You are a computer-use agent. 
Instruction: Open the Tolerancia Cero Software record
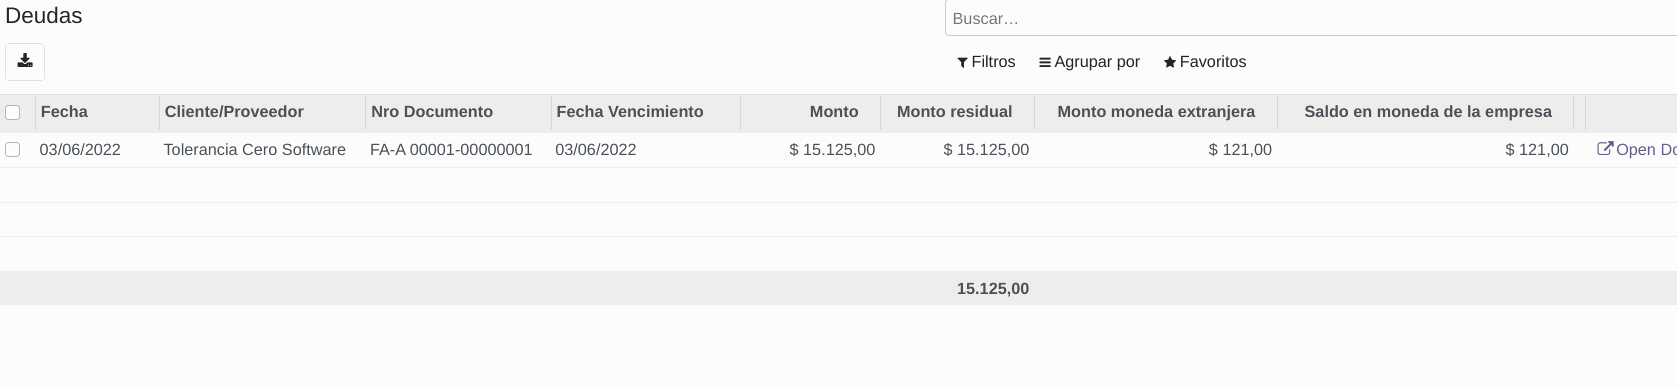pyautogui.click(x=255, y=149)
